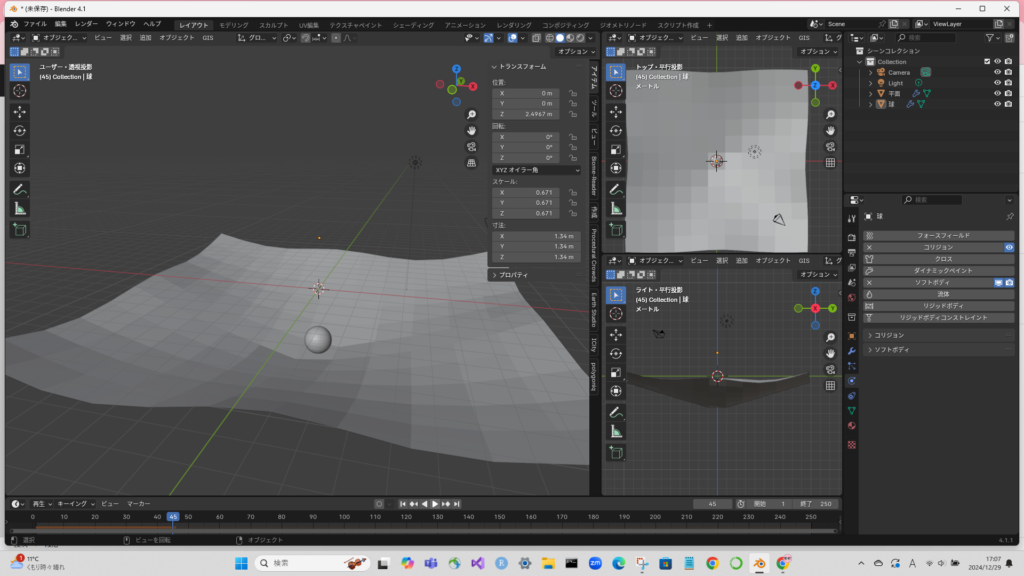Viewport: 1024px width, 576px height.
Task: Click frame 100 on the timeline ruler
Action: coord(344,517)
